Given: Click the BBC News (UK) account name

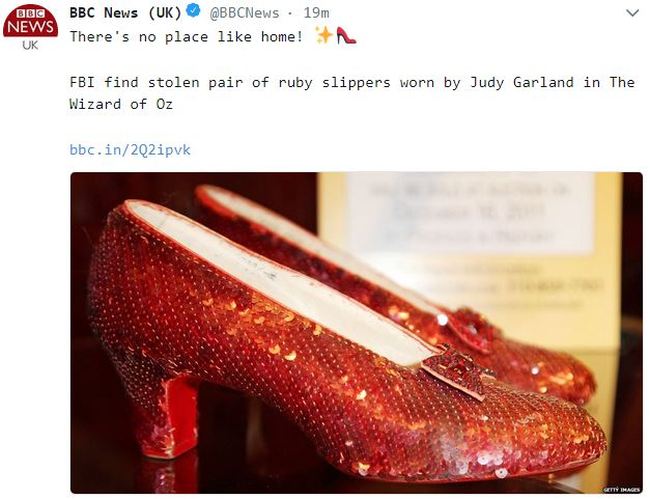Looking at the screenshot, I should [125, 13].
